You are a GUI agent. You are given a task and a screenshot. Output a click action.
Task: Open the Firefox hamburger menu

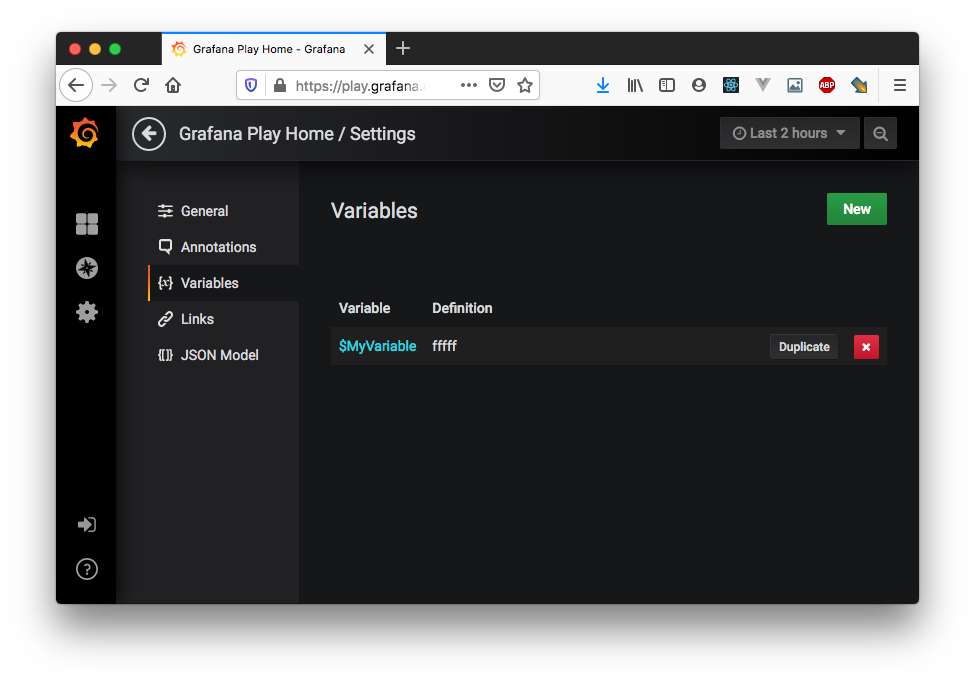pos(900,85)
